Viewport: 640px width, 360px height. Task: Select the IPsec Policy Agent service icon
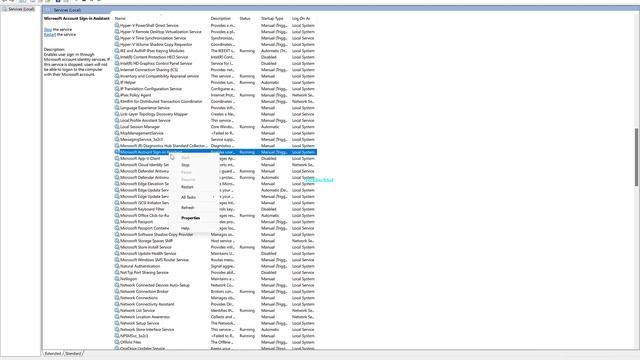(117, 95)
